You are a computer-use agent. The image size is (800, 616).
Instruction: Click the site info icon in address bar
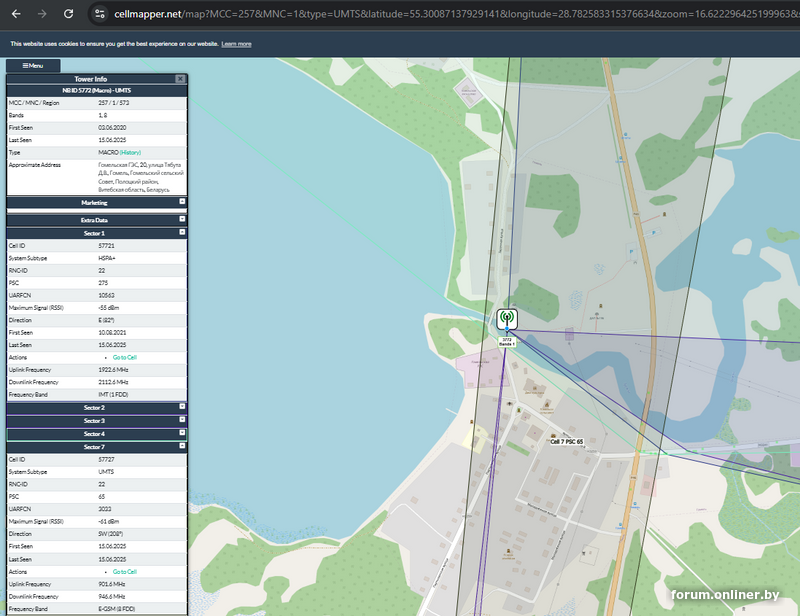(x=99, y=14)
